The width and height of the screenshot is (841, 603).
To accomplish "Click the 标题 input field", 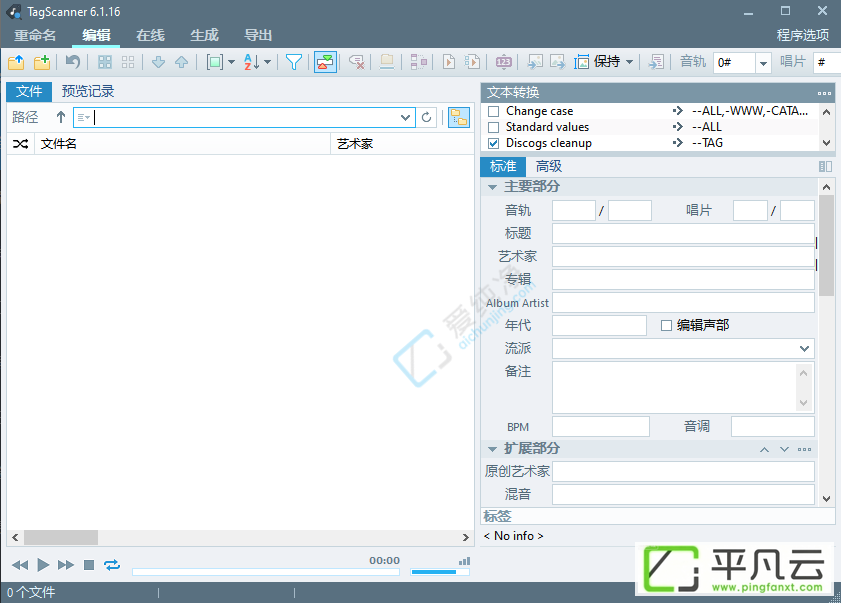I will click(x=683, y=234).
